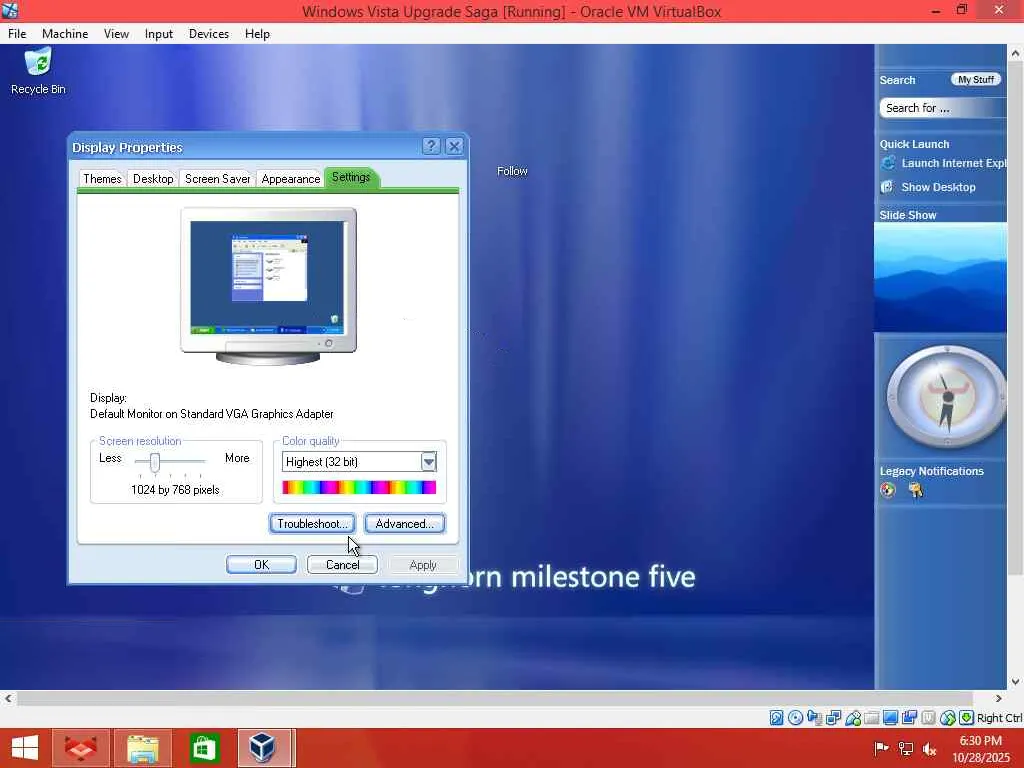Image resolution: width=1024 pixels, height=768 pixels.
Task: Click the Apply button
Action: tap(423, 565)
